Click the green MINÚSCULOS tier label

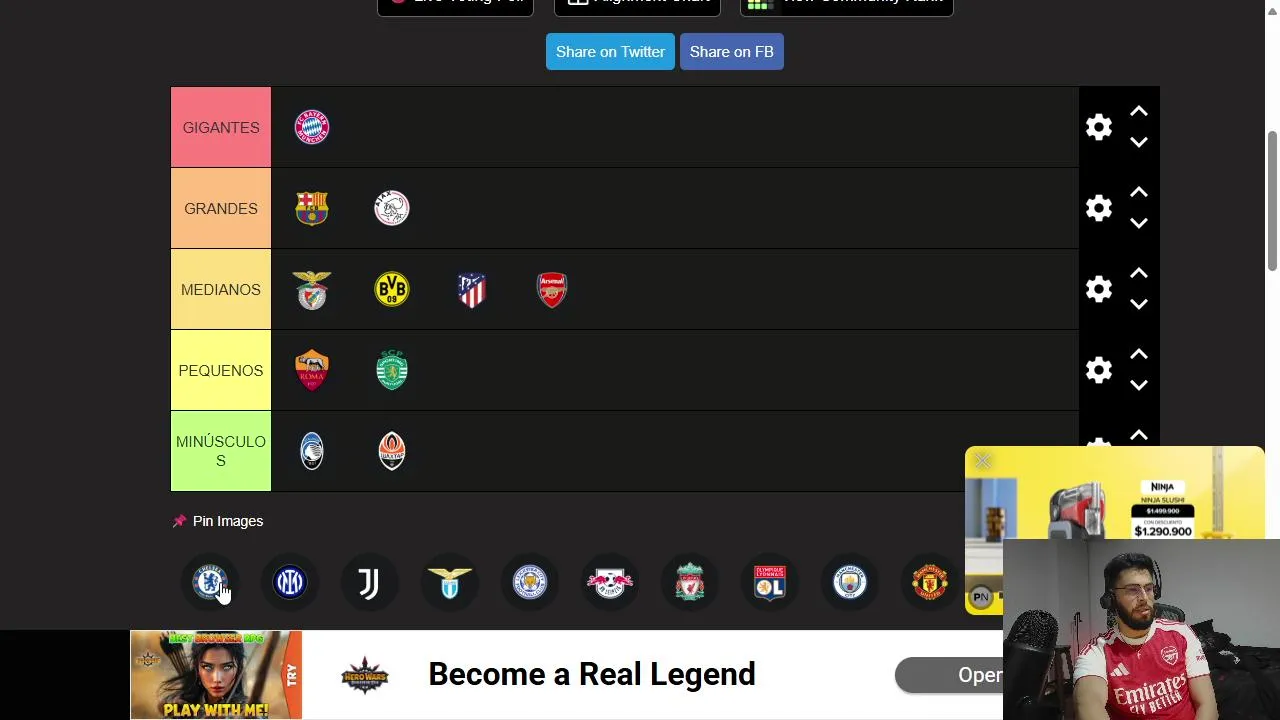(221, 451)
